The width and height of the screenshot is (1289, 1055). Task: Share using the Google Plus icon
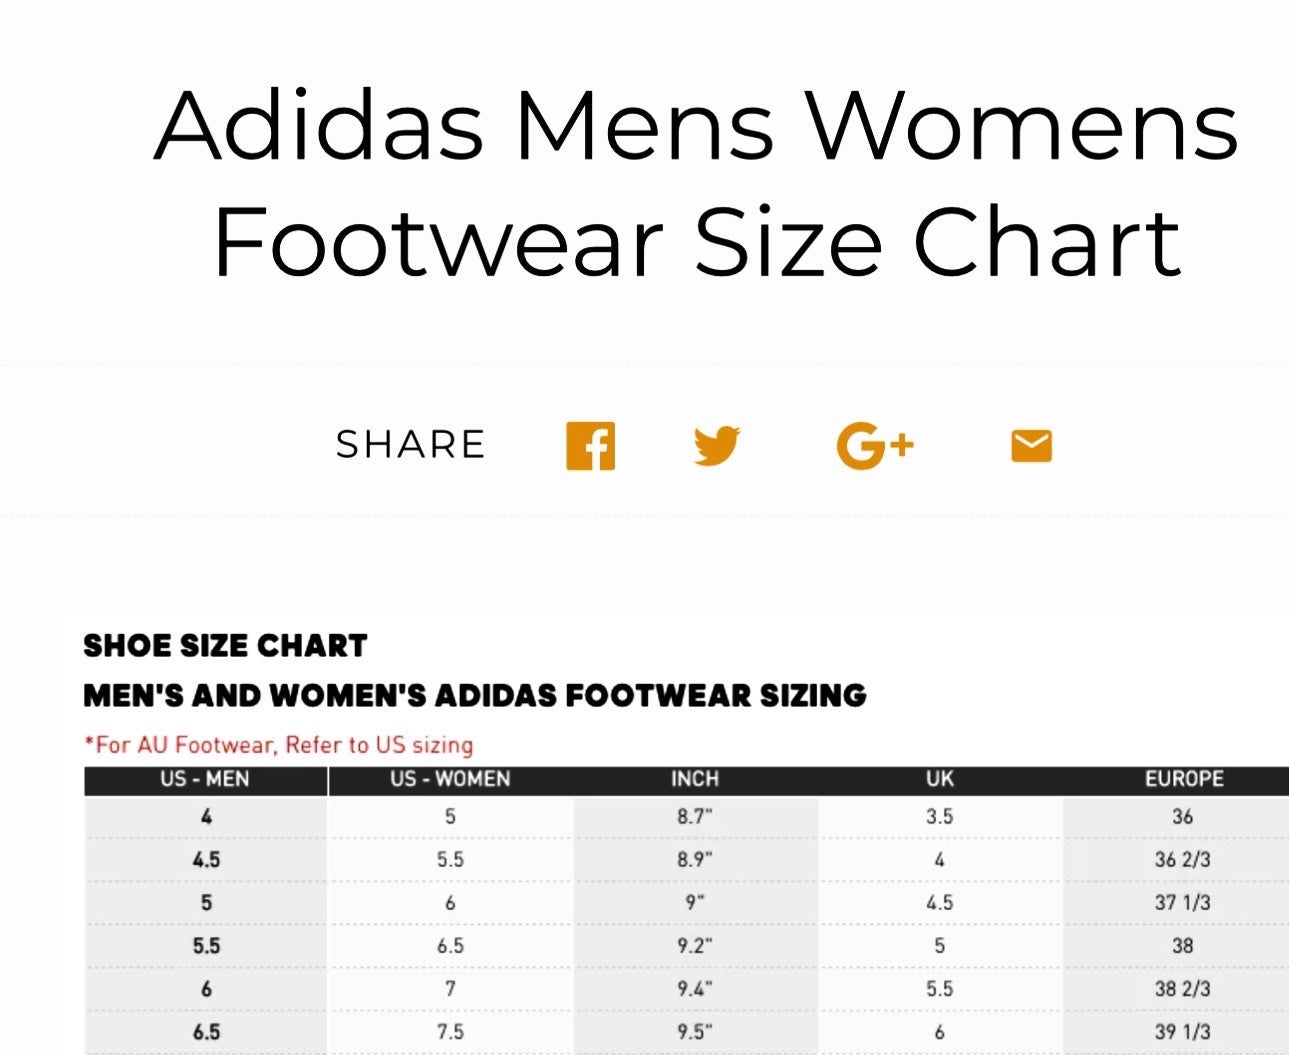[875, 446]
